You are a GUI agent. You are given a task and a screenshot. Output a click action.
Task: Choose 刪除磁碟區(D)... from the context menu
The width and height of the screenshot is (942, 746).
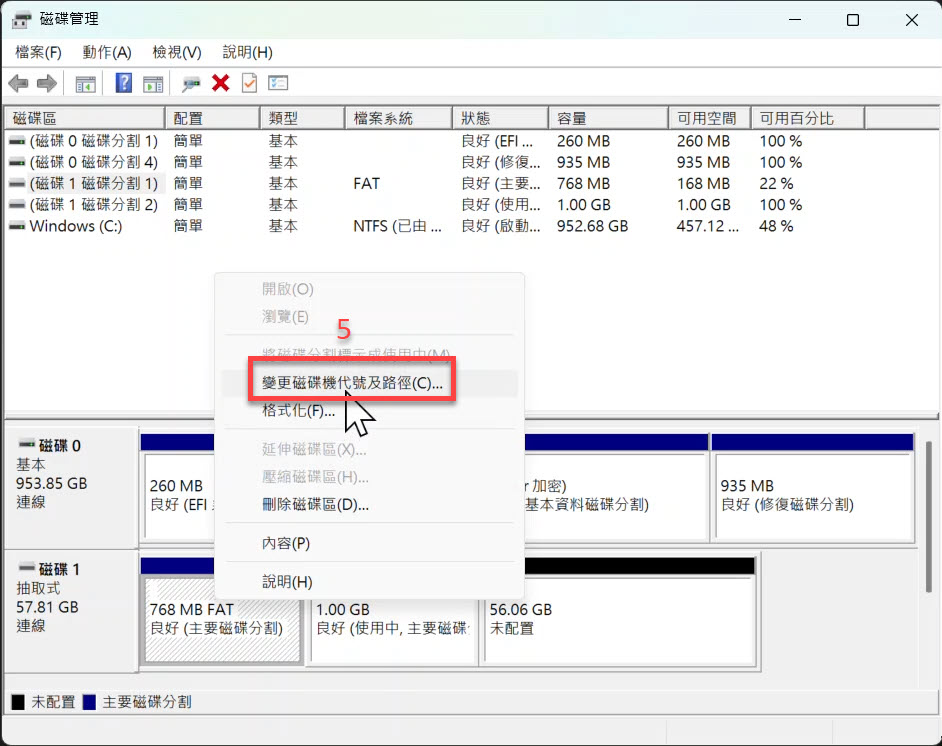click(315, 505)
